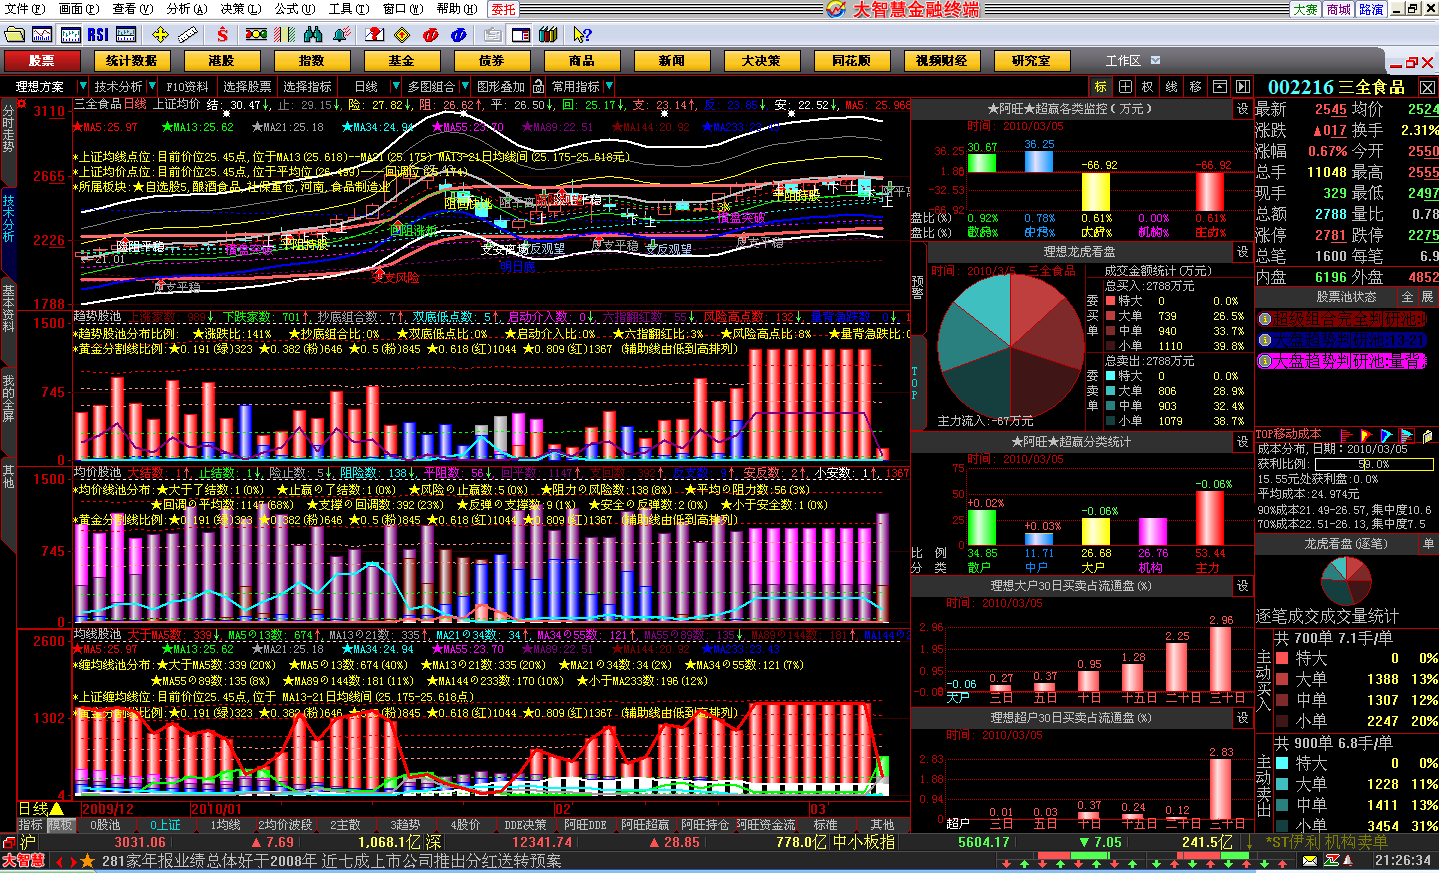
Task: Click the grid crosshair button beside 标
Action: point(1125,87)
